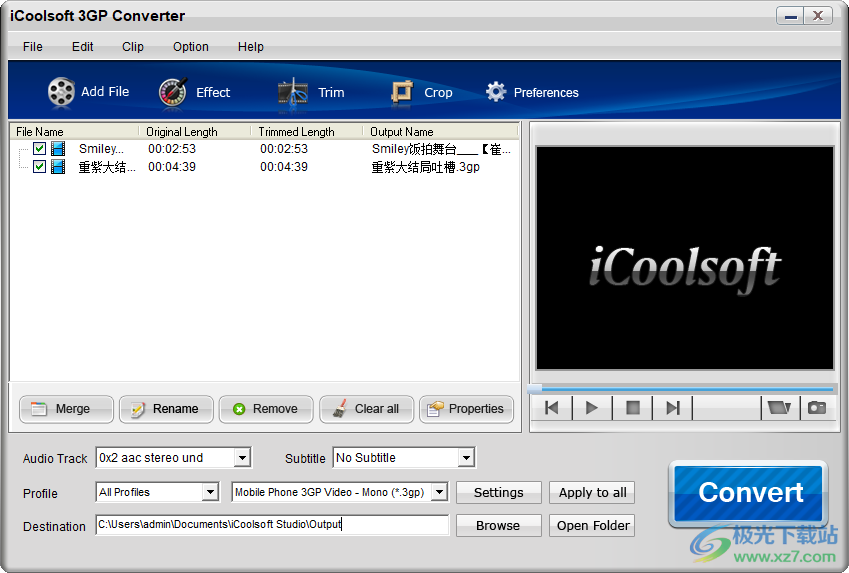Uncheck the 重紫大结 file checkbox

[x=39, y=166]
